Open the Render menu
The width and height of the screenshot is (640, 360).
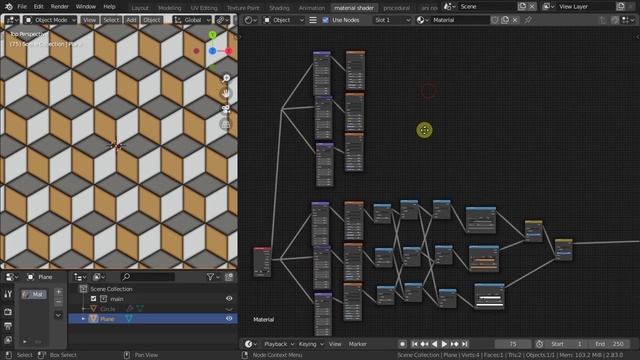pyautogui.click(x=60, y=7)
